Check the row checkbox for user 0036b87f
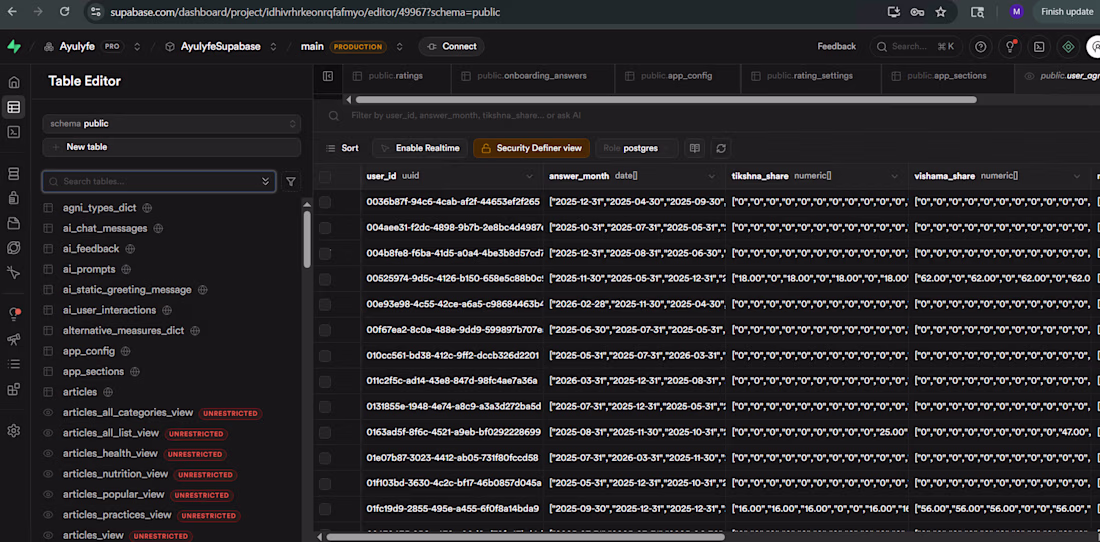Screen dimensions: 1100x542 tap(325, 202)
